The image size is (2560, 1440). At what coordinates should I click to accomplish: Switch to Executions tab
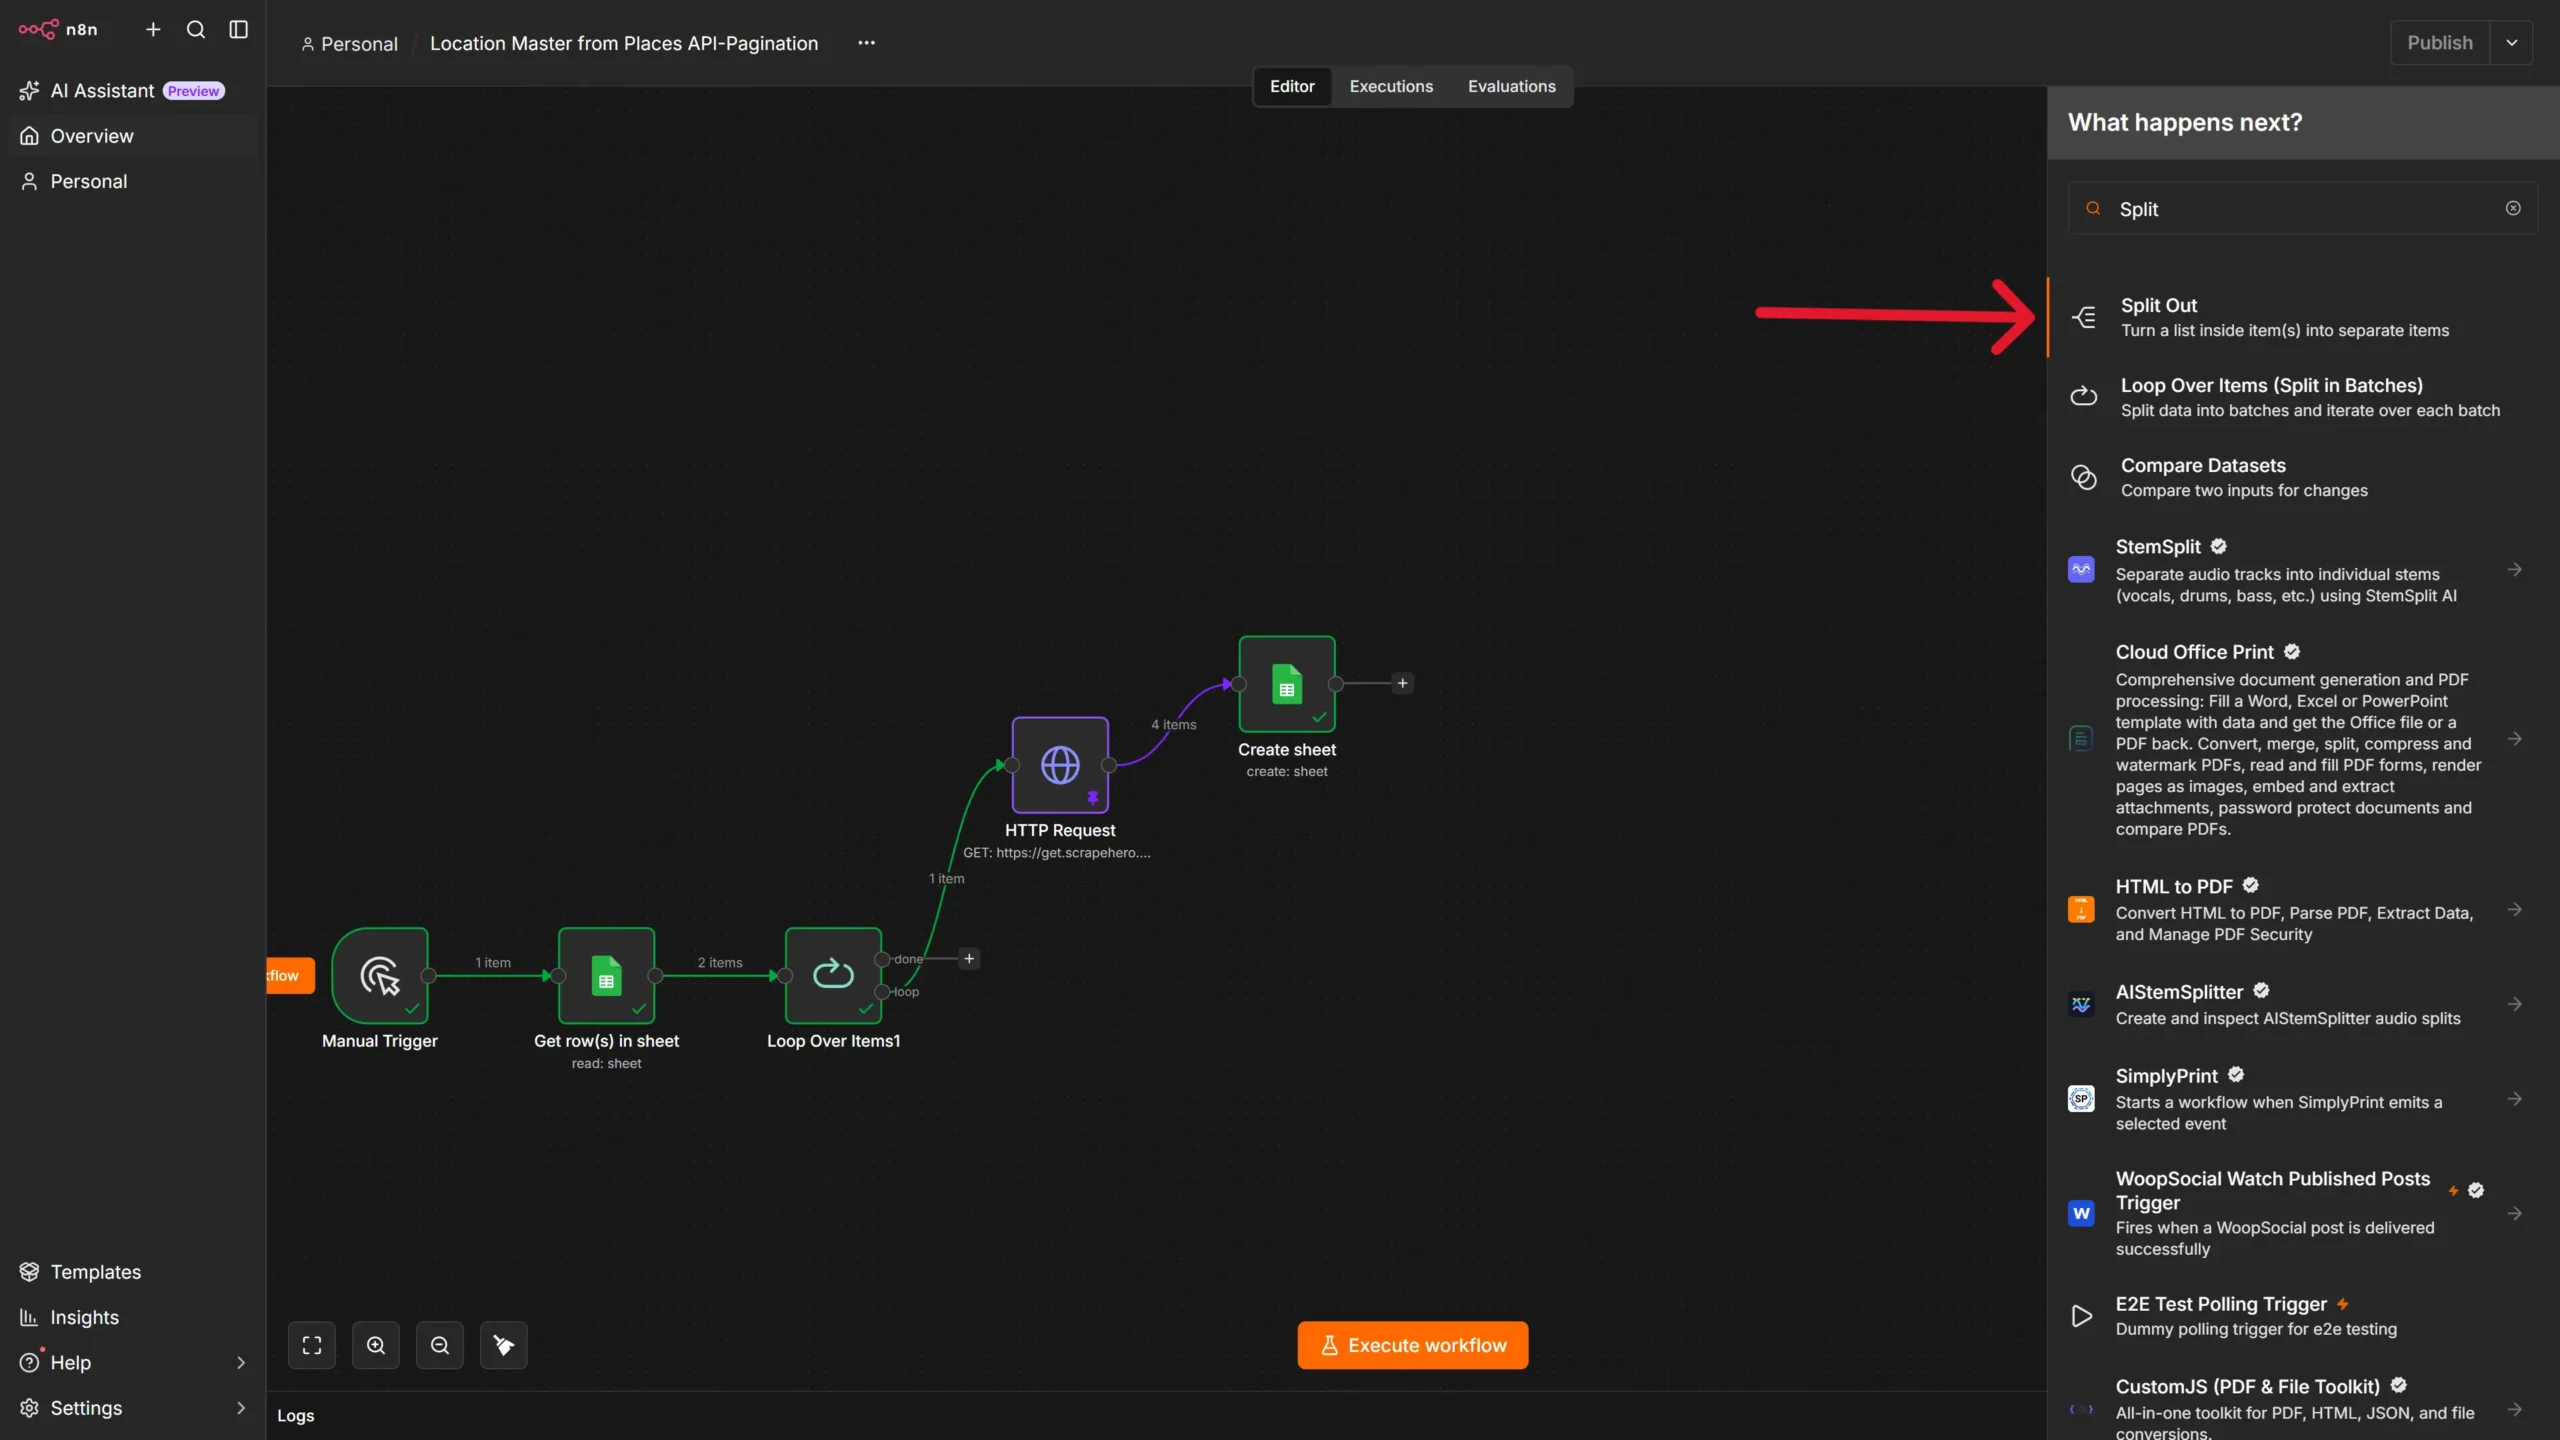(x=1391, y=86)
